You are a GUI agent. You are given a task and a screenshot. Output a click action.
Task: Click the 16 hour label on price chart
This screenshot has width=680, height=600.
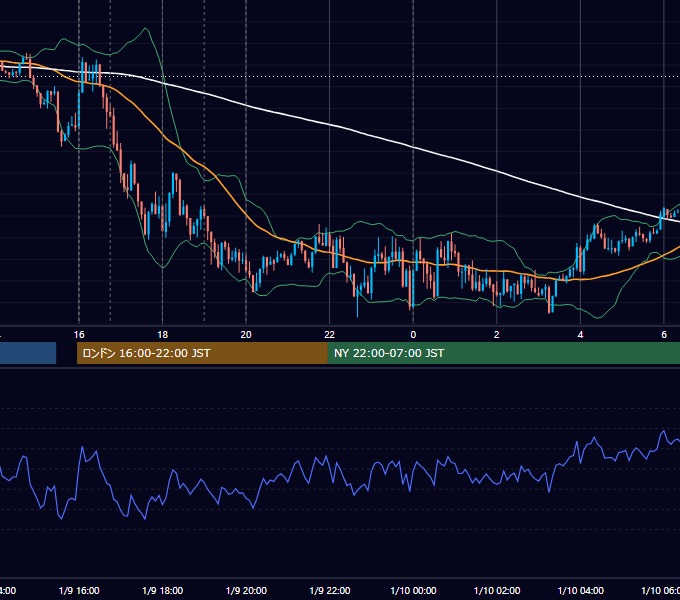coord(79,334)
